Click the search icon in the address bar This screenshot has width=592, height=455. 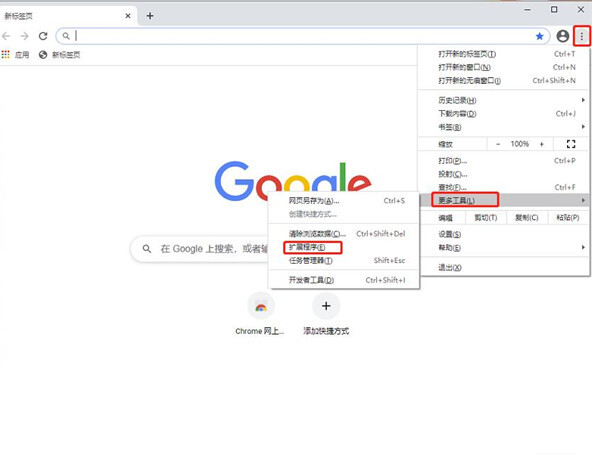66,36
